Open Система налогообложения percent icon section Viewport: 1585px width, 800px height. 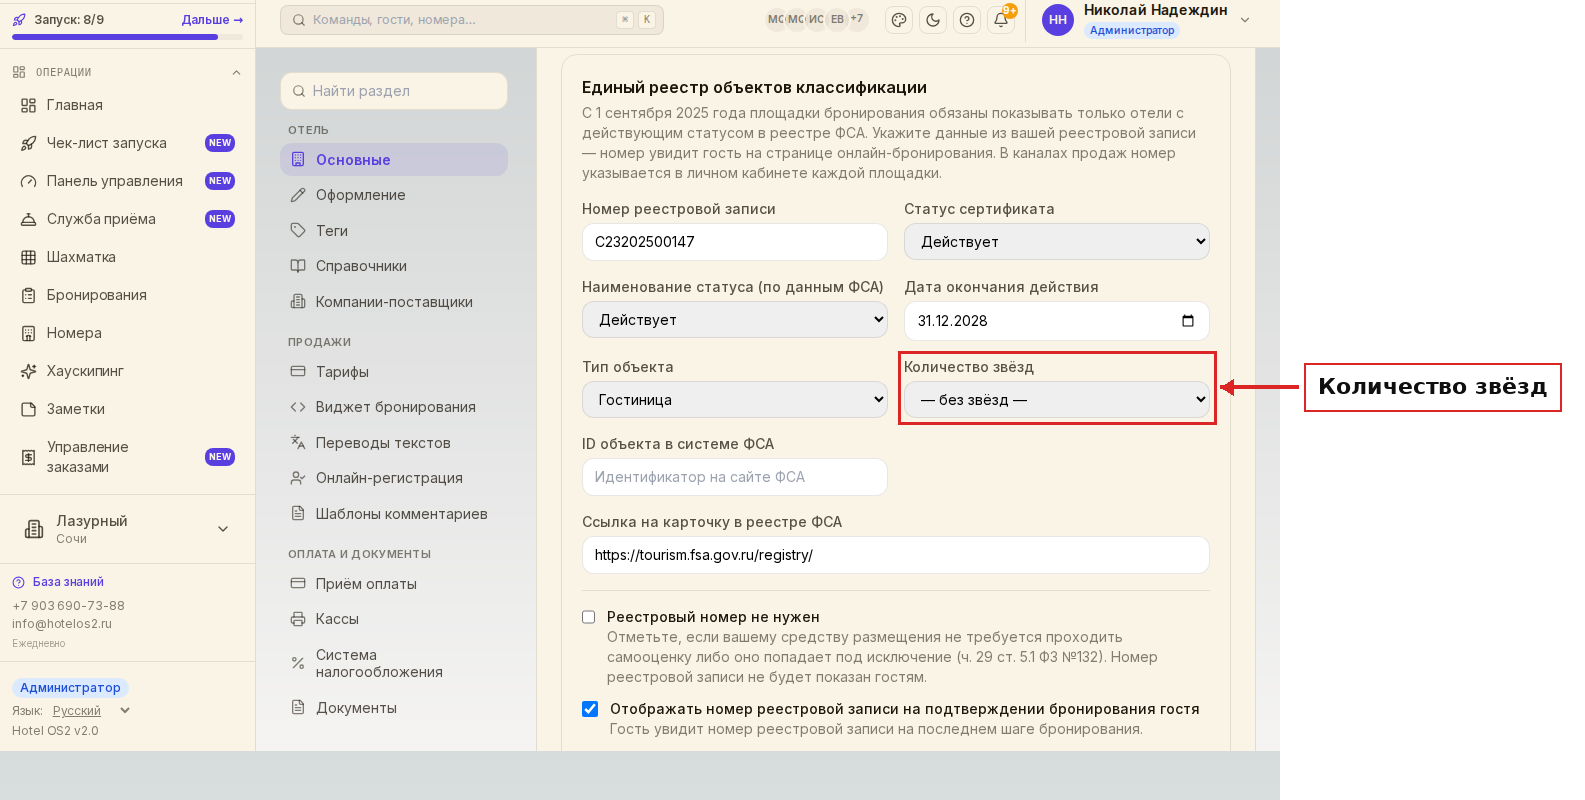pos(394,663)
